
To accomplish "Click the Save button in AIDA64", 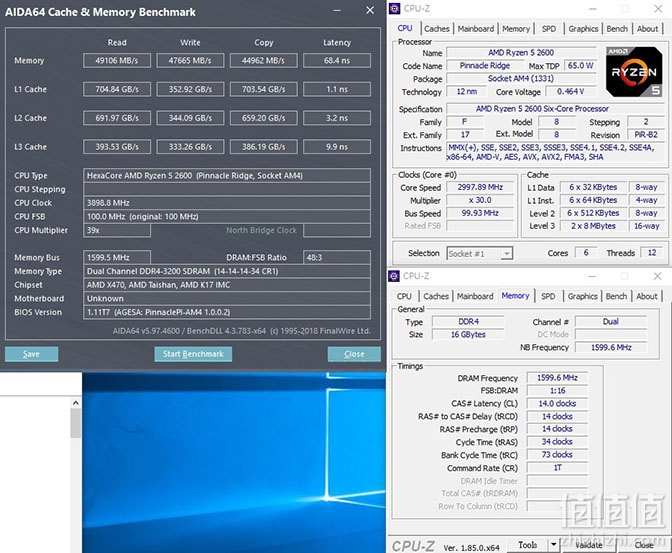I will 32,354.
